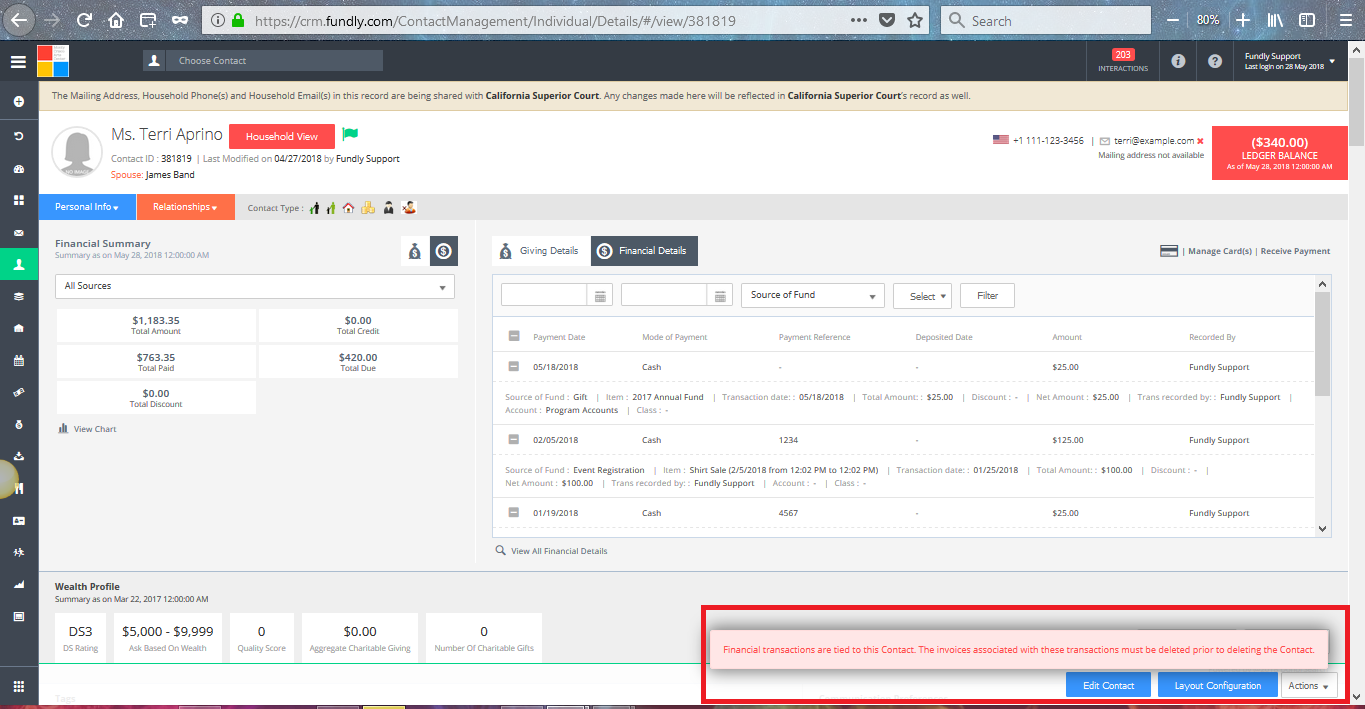The height and width of the screenshot is (709, 1365).
Task: Open the View Chart link
Action: 95,429
